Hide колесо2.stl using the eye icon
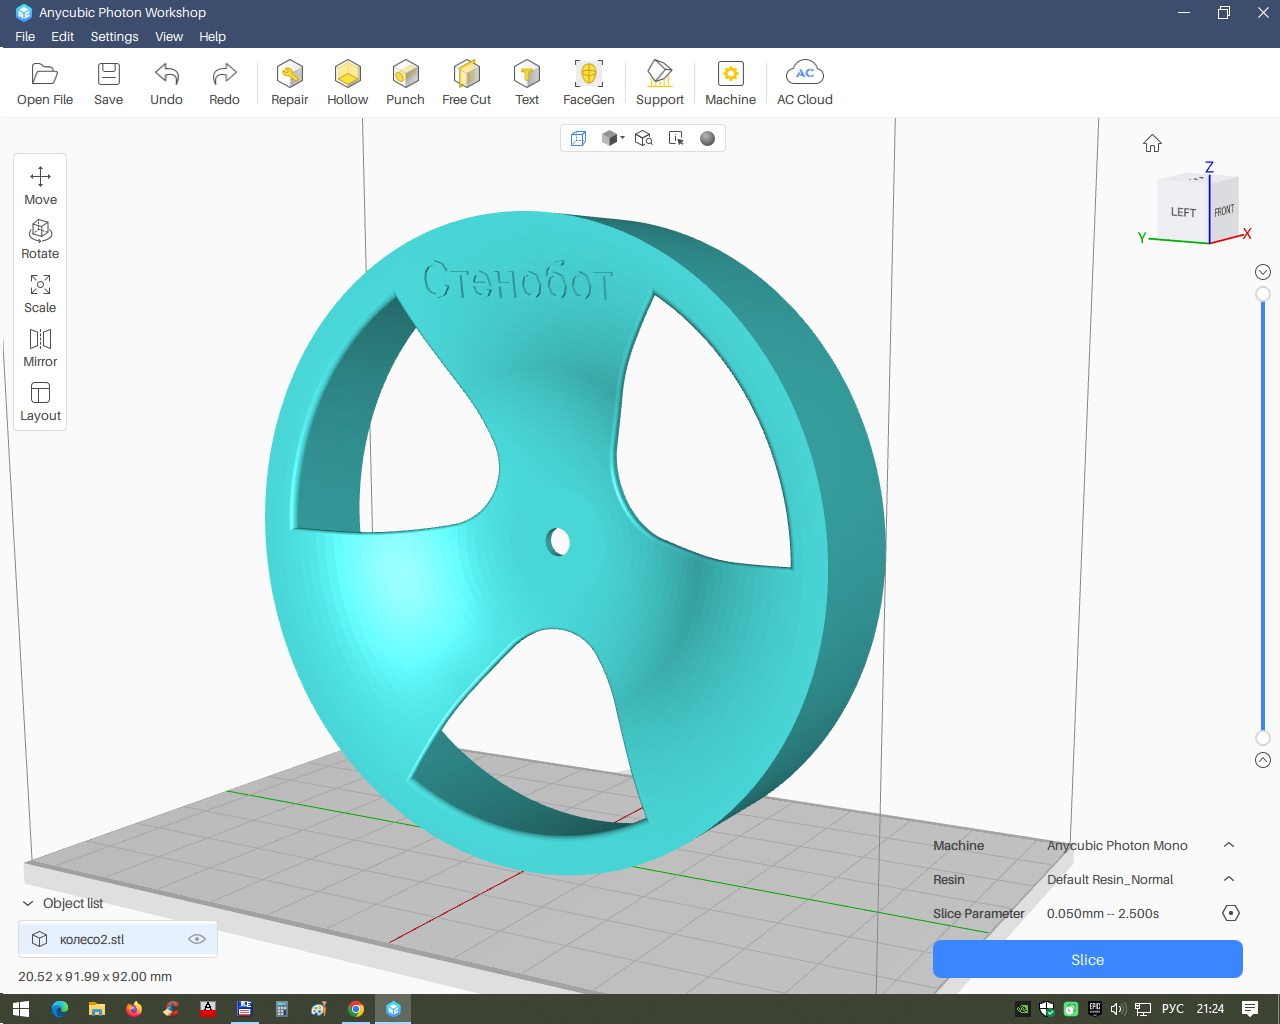 197,939
